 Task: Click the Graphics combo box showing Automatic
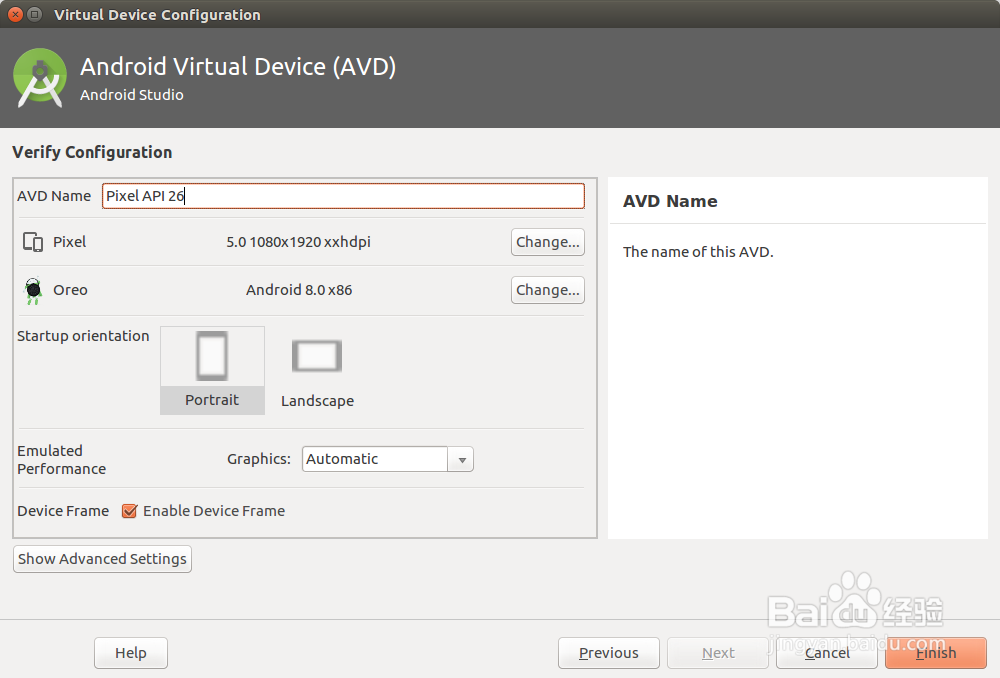coord(388,460)
